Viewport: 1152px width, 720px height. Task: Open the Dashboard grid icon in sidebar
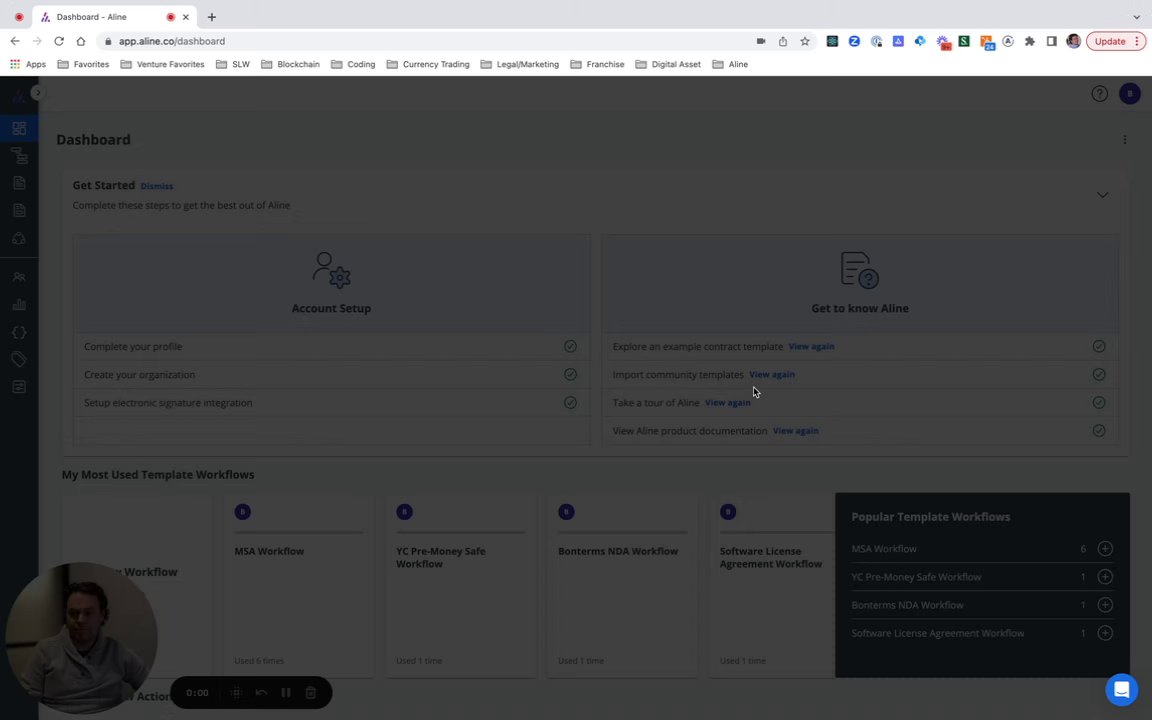tap(19, 128)
